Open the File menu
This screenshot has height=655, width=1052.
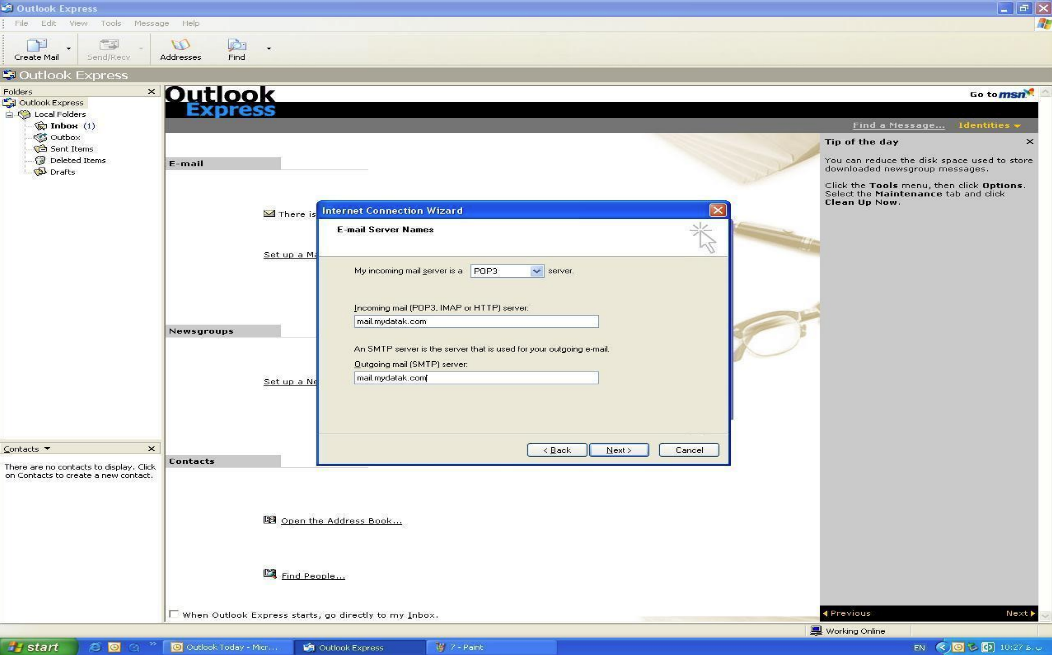(x=21, y=23)
